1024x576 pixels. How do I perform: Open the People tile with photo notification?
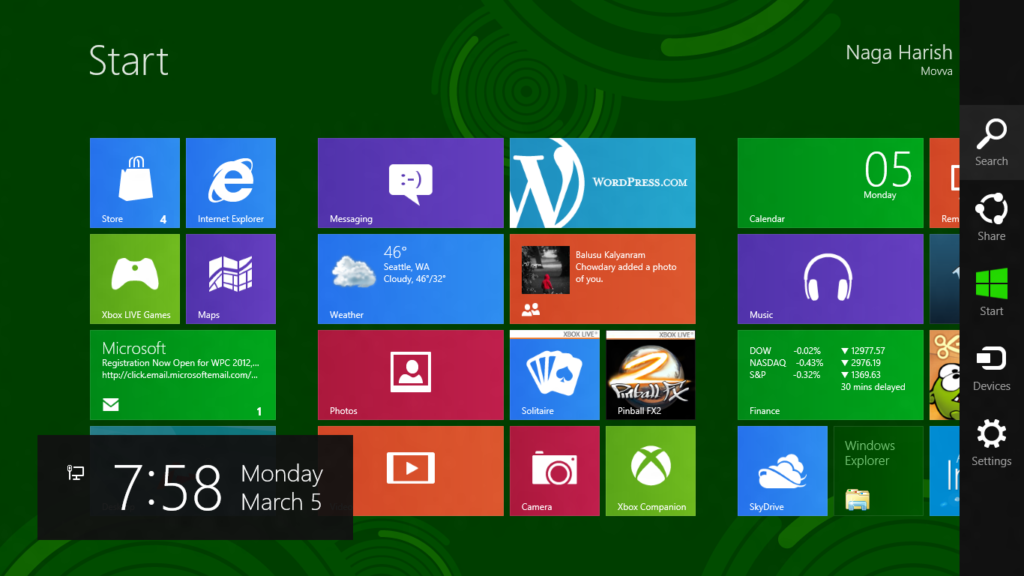(x=603, y=279)
